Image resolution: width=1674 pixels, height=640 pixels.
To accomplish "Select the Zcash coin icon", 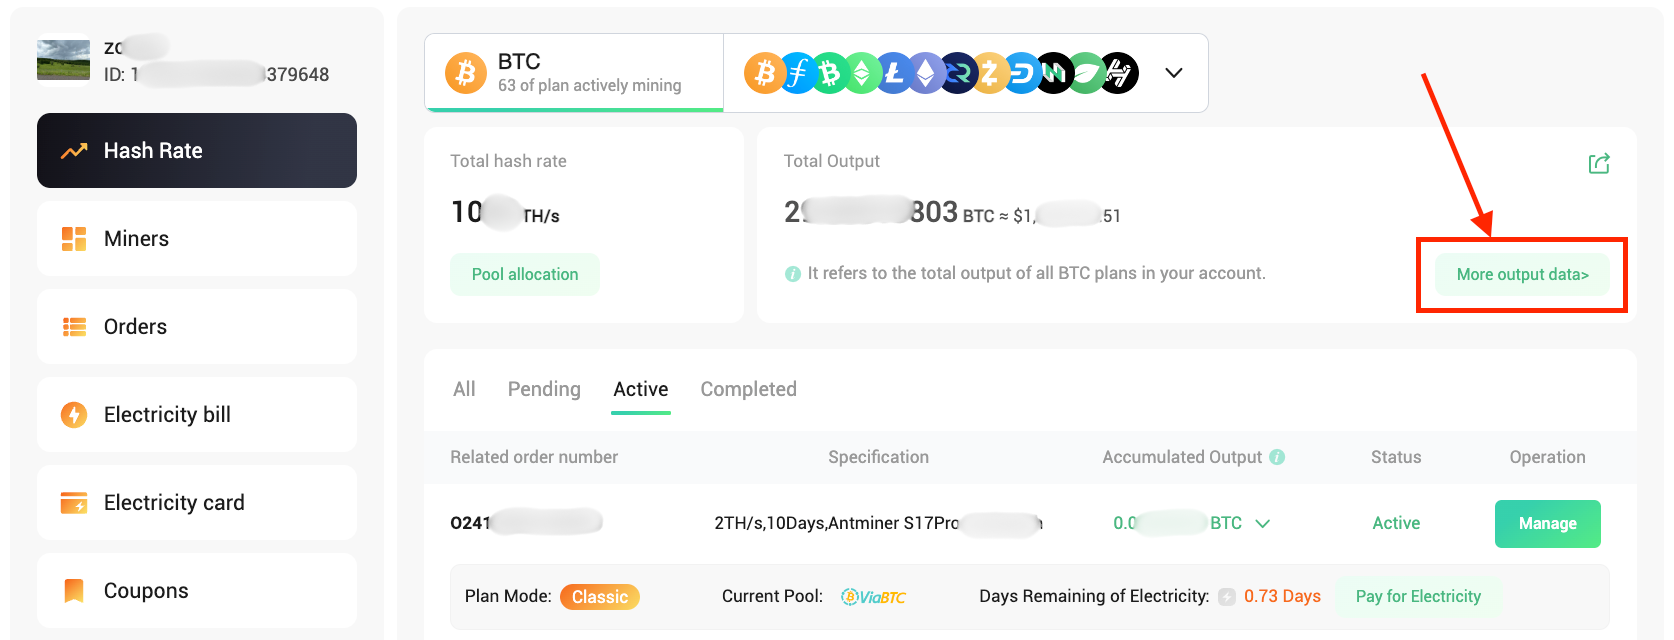I will (x=990, y=73).
